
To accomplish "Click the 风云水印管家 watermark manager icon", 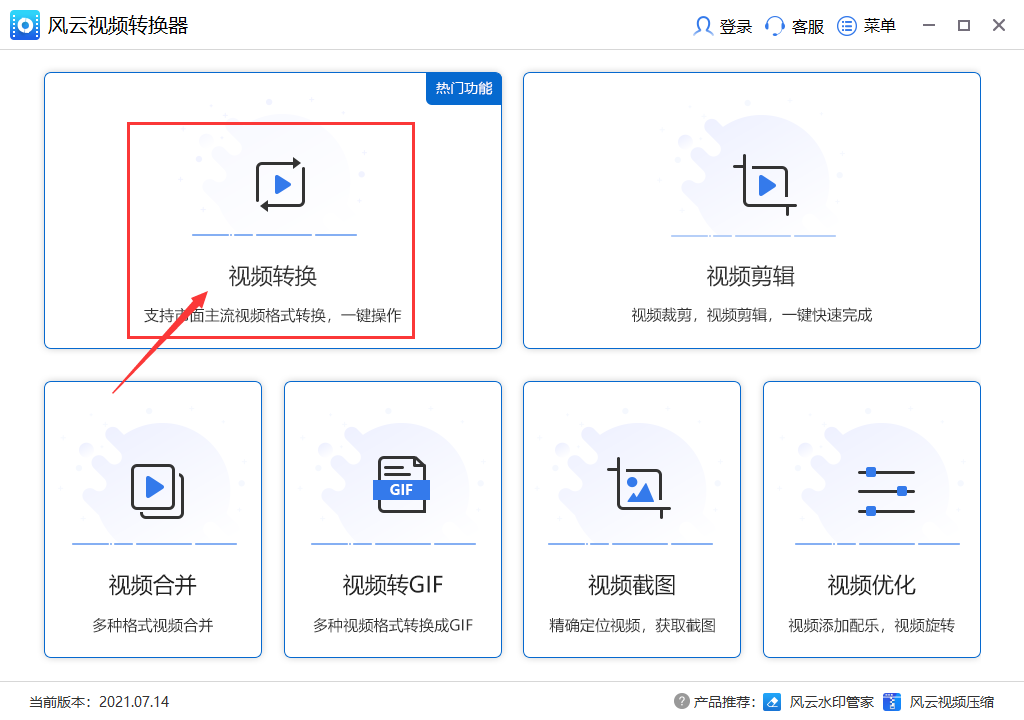I will click(x=771, y=703).
